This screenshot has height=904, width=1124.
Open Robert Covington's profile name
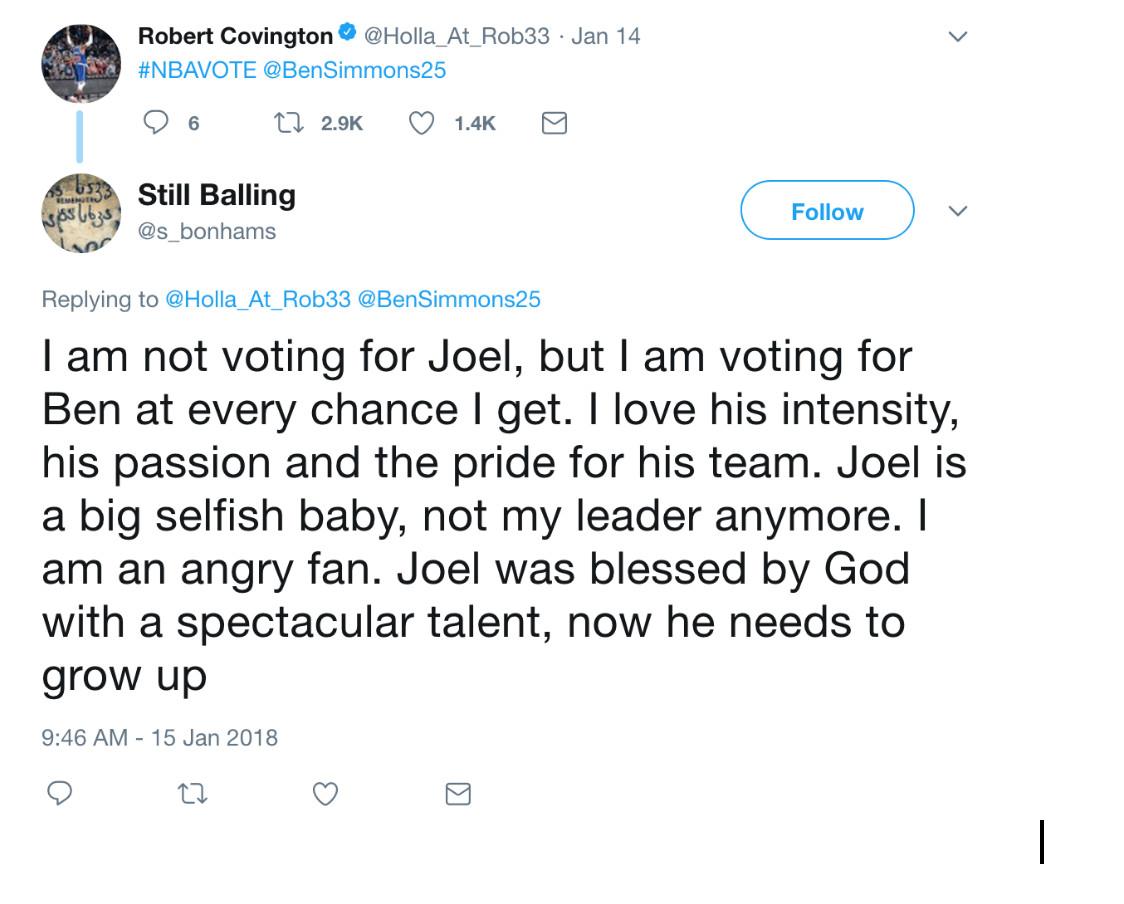[x=235, y=36]
